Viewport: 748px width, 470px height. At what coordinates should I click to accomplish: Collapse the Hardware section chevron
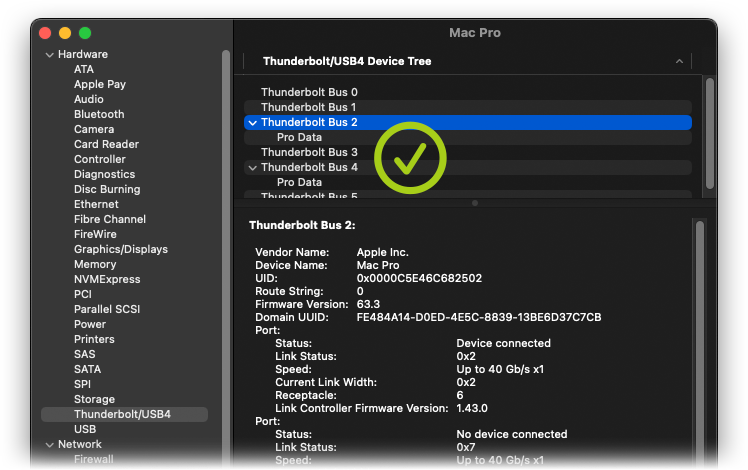coord(49,55)
